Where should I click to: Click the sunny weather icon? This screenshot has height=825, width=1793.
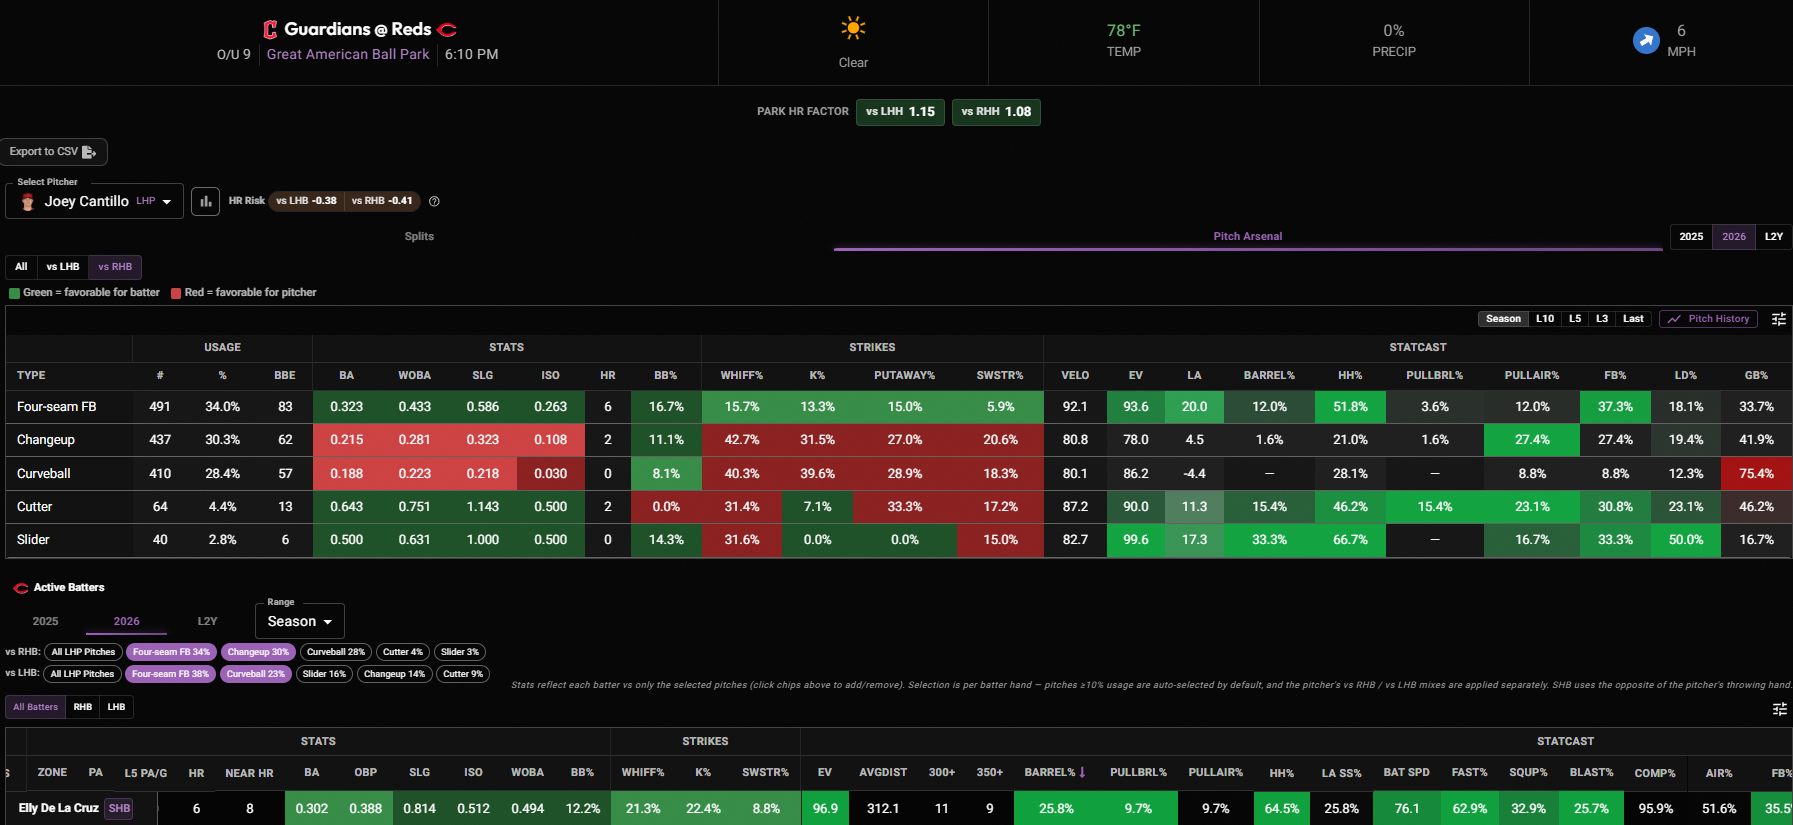853,28
